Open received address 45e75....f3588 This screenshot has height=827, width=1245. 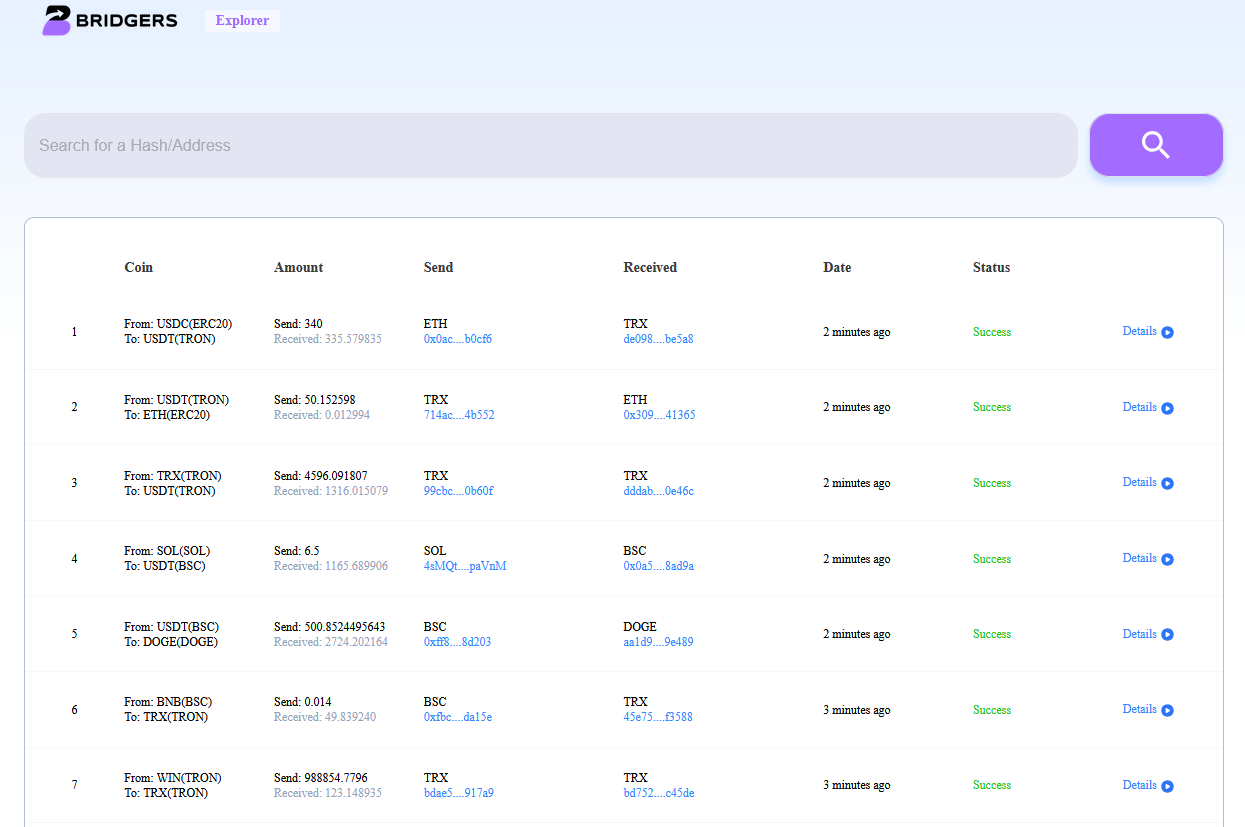point(658,717)
